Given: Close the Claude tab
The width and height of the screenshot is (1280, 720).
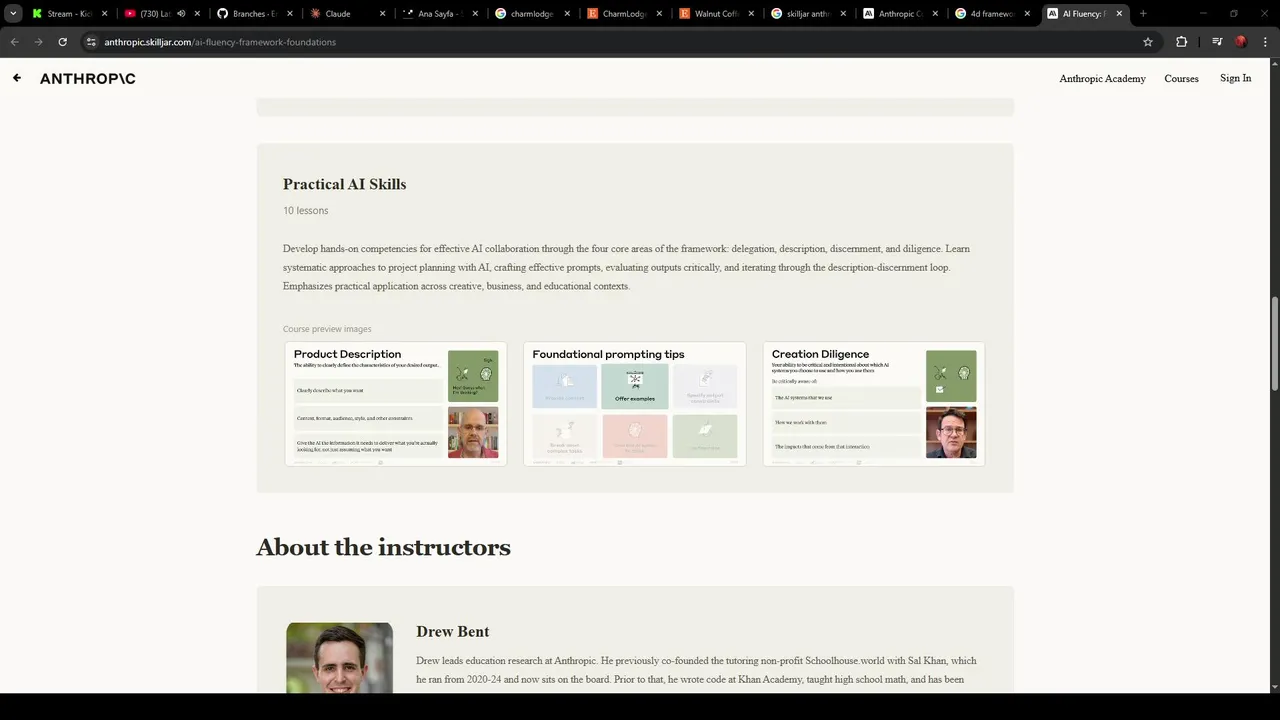Looking at the screenshot, I should 383,14.
